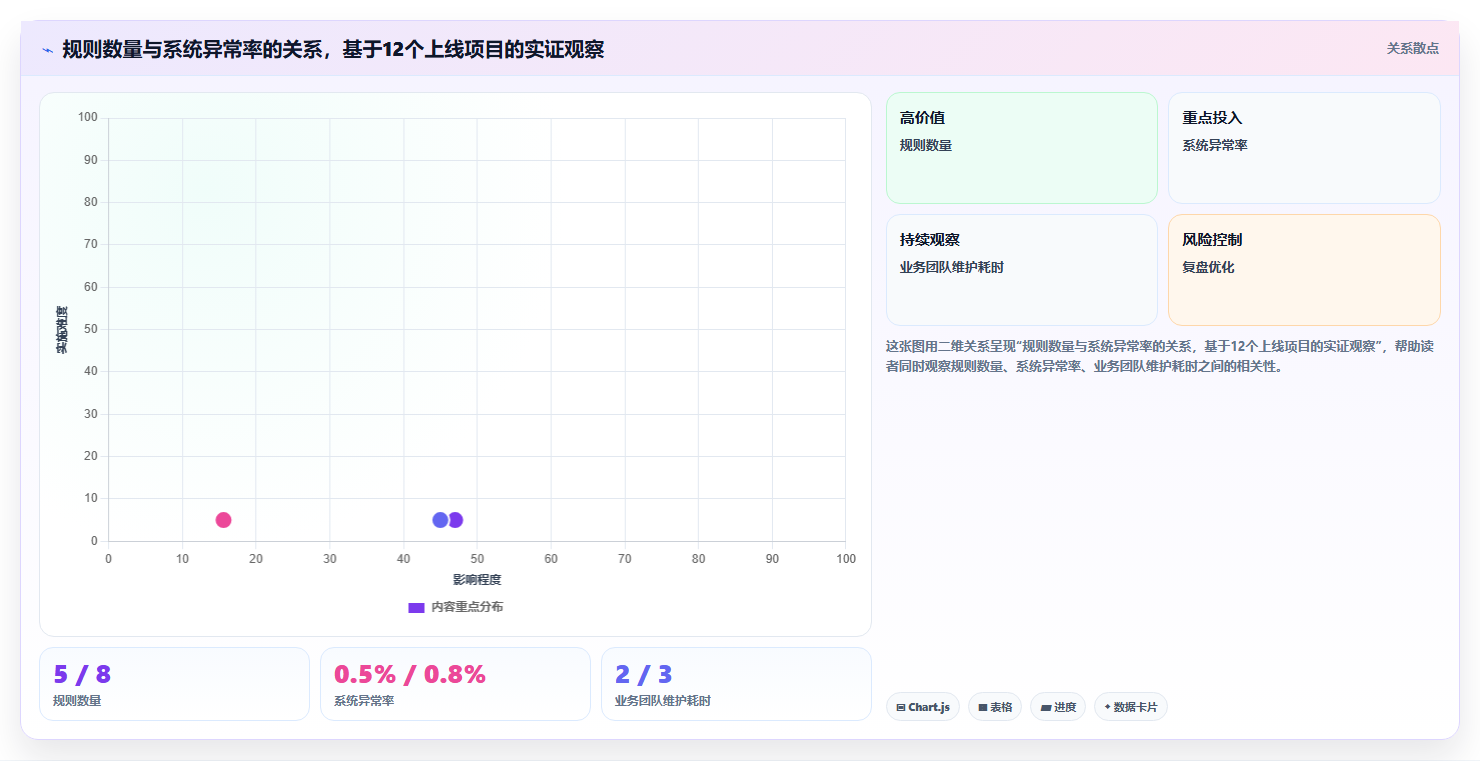
Task: Select the pink scatter data point
Action: coord(223,520)
